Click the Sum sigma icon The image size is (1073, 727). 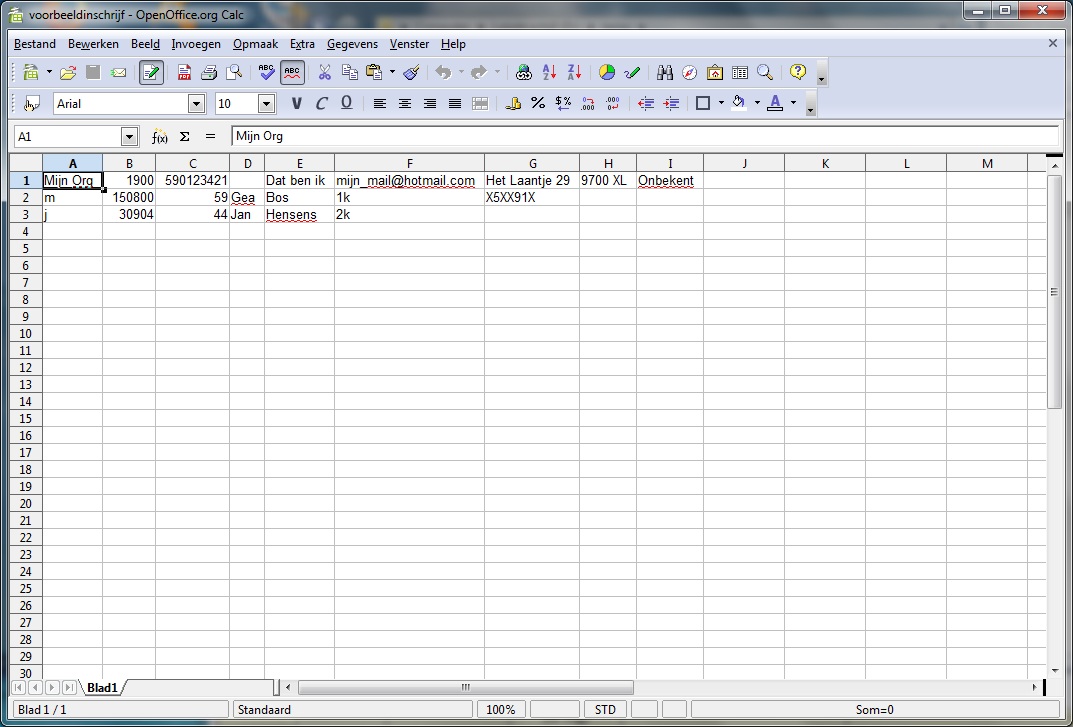tap(185, 137)
